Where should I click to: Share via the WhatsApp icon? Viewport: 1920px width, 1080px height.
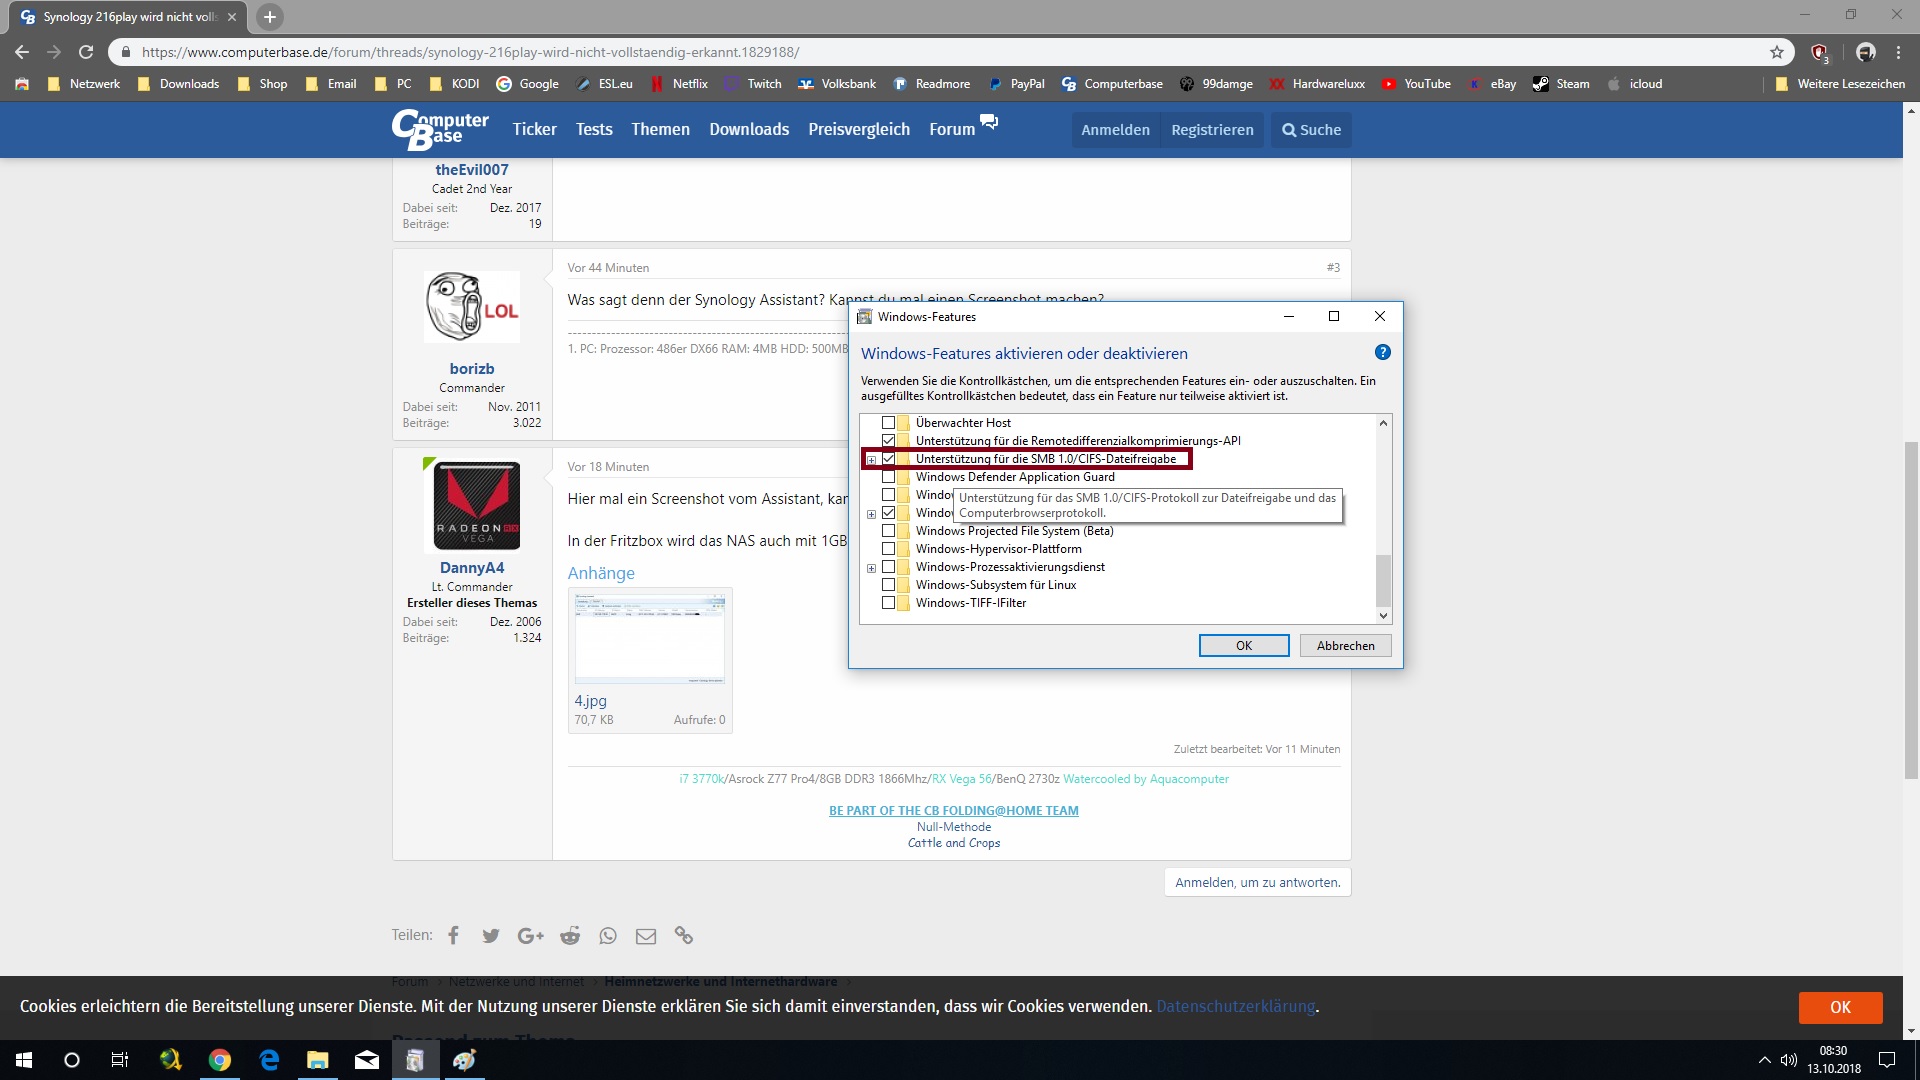coord(608,936)
